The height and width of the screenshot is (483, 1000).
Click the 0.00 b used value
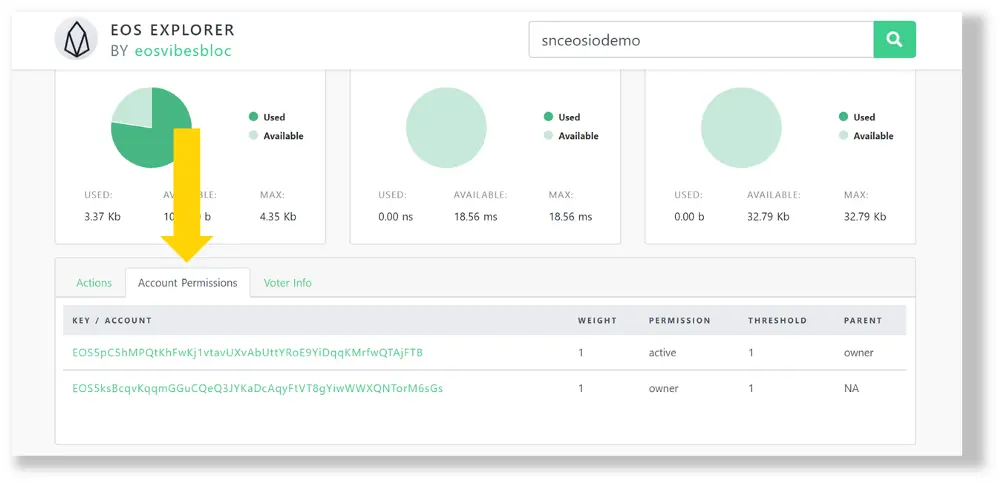(x=689, y=216)
